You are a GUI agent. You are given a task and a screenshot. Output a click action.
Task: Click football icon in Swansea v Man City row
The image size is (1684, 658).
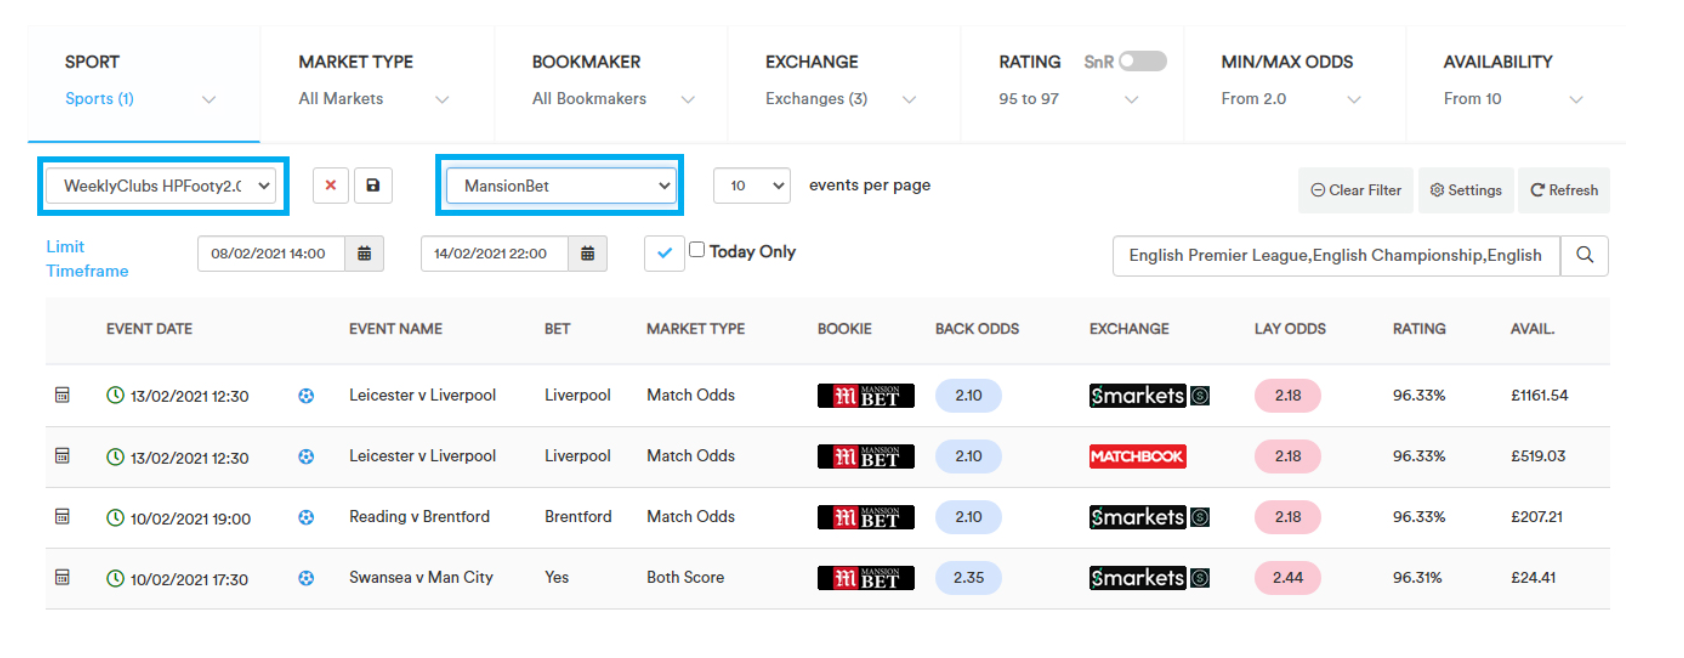(306, 578)
